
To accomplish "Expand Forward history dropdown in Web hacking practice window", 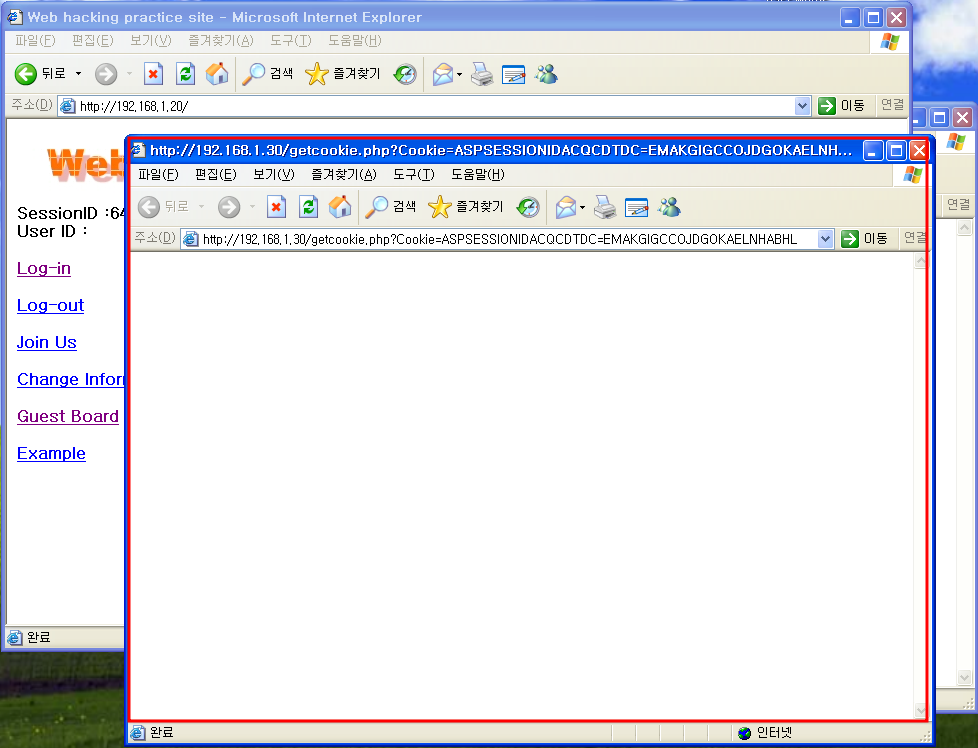I will 129,74.
